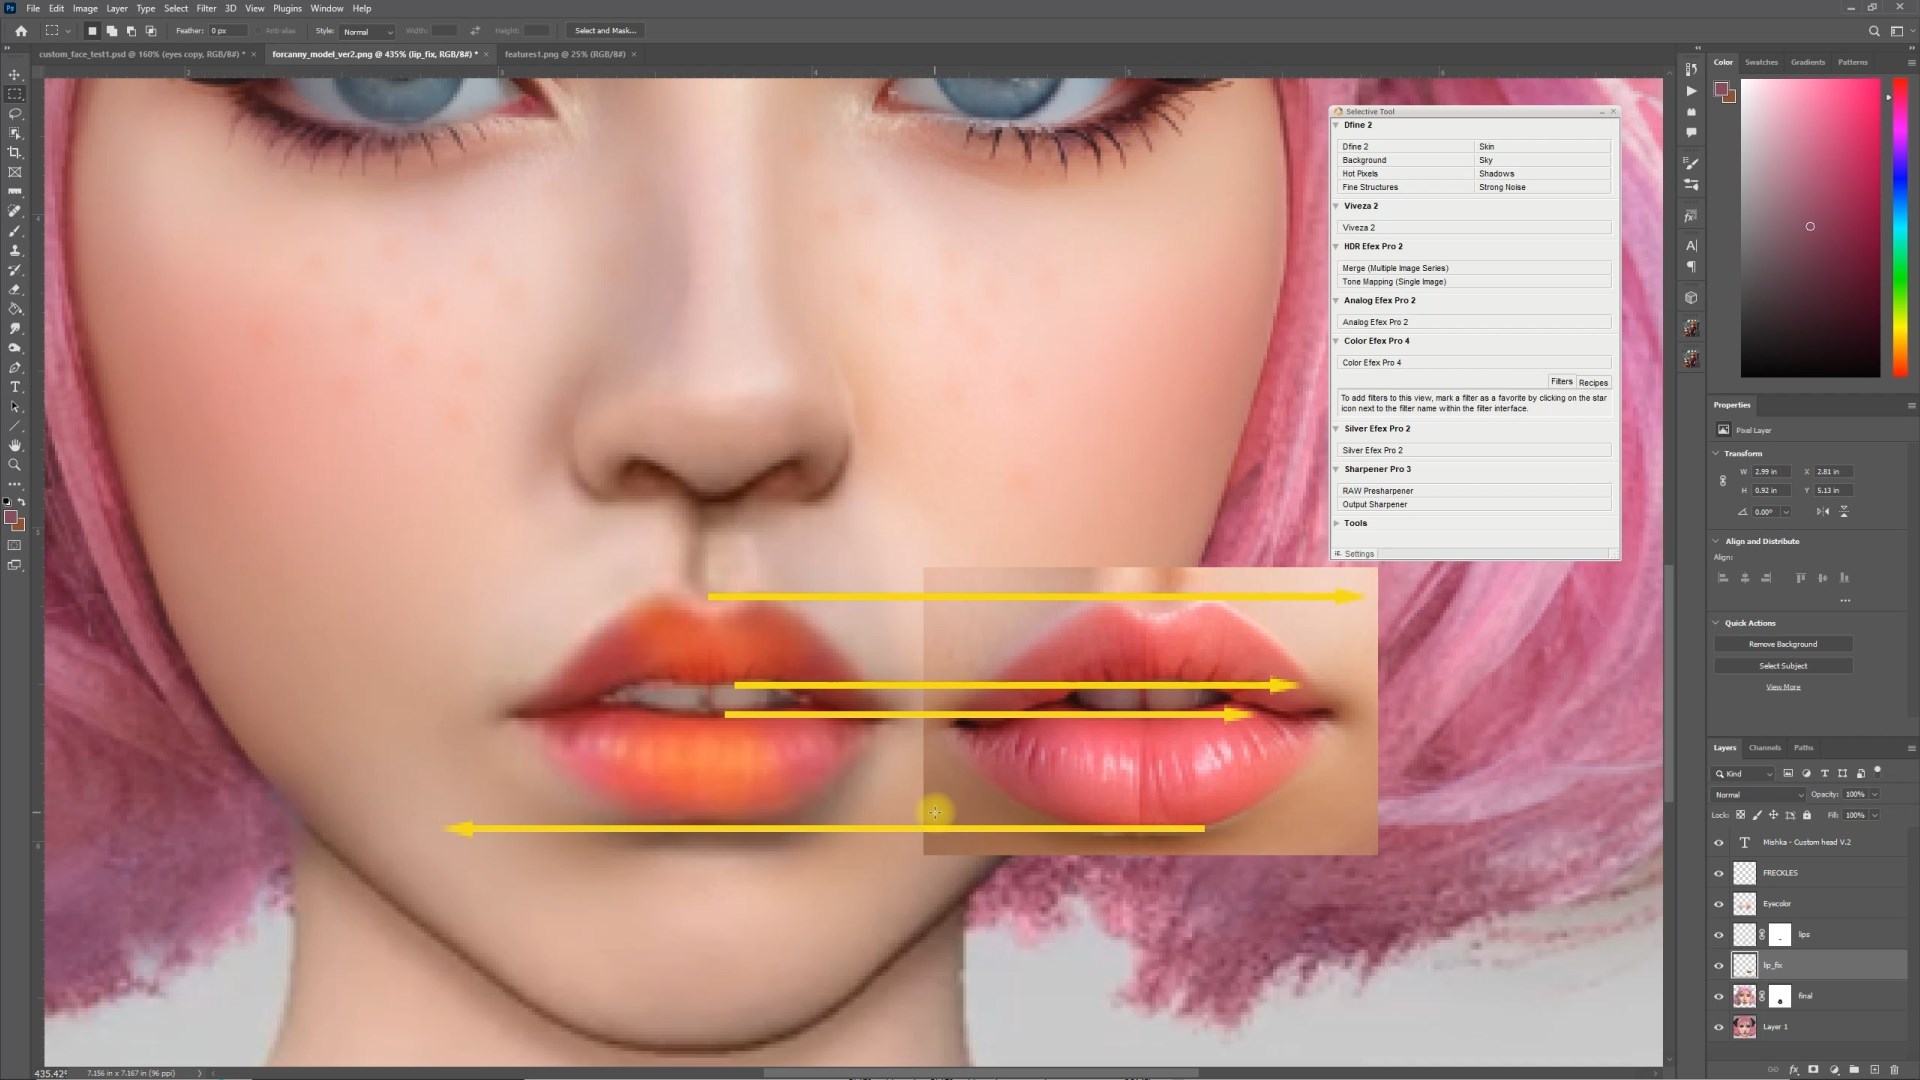Select the Move tool
The image size is (1920, 1080).
[x=14, y=75]
